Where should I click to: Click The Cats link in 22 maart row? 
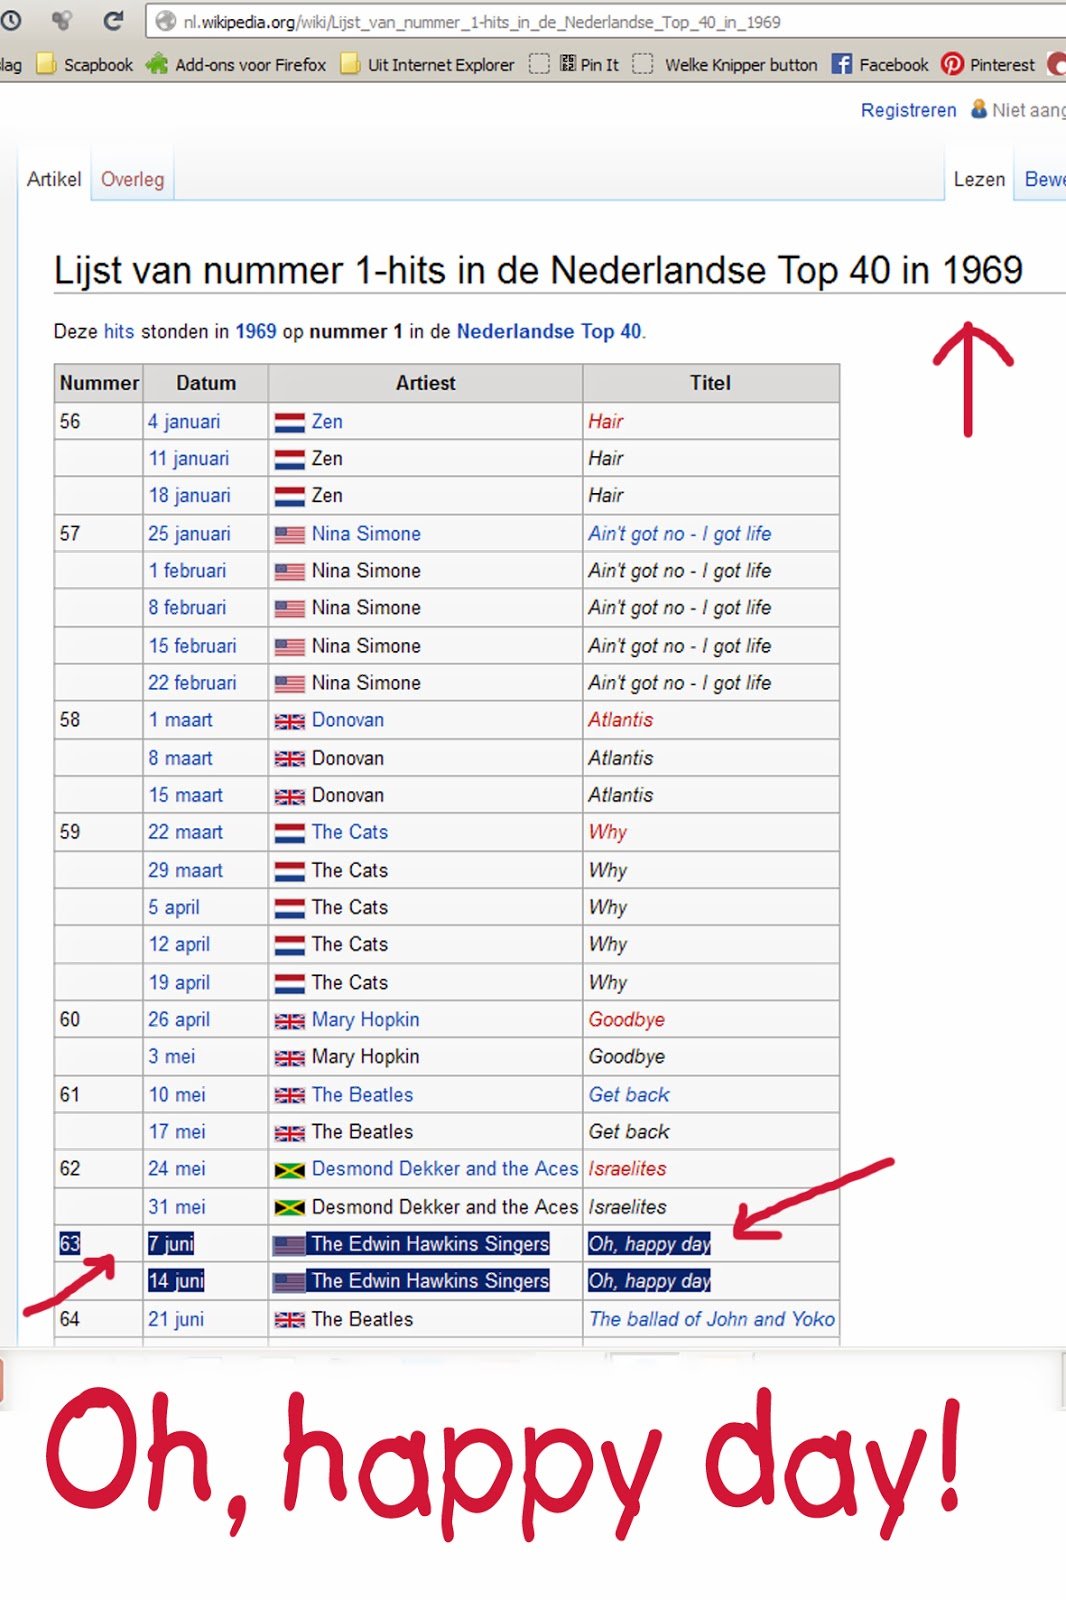point(350,832)
